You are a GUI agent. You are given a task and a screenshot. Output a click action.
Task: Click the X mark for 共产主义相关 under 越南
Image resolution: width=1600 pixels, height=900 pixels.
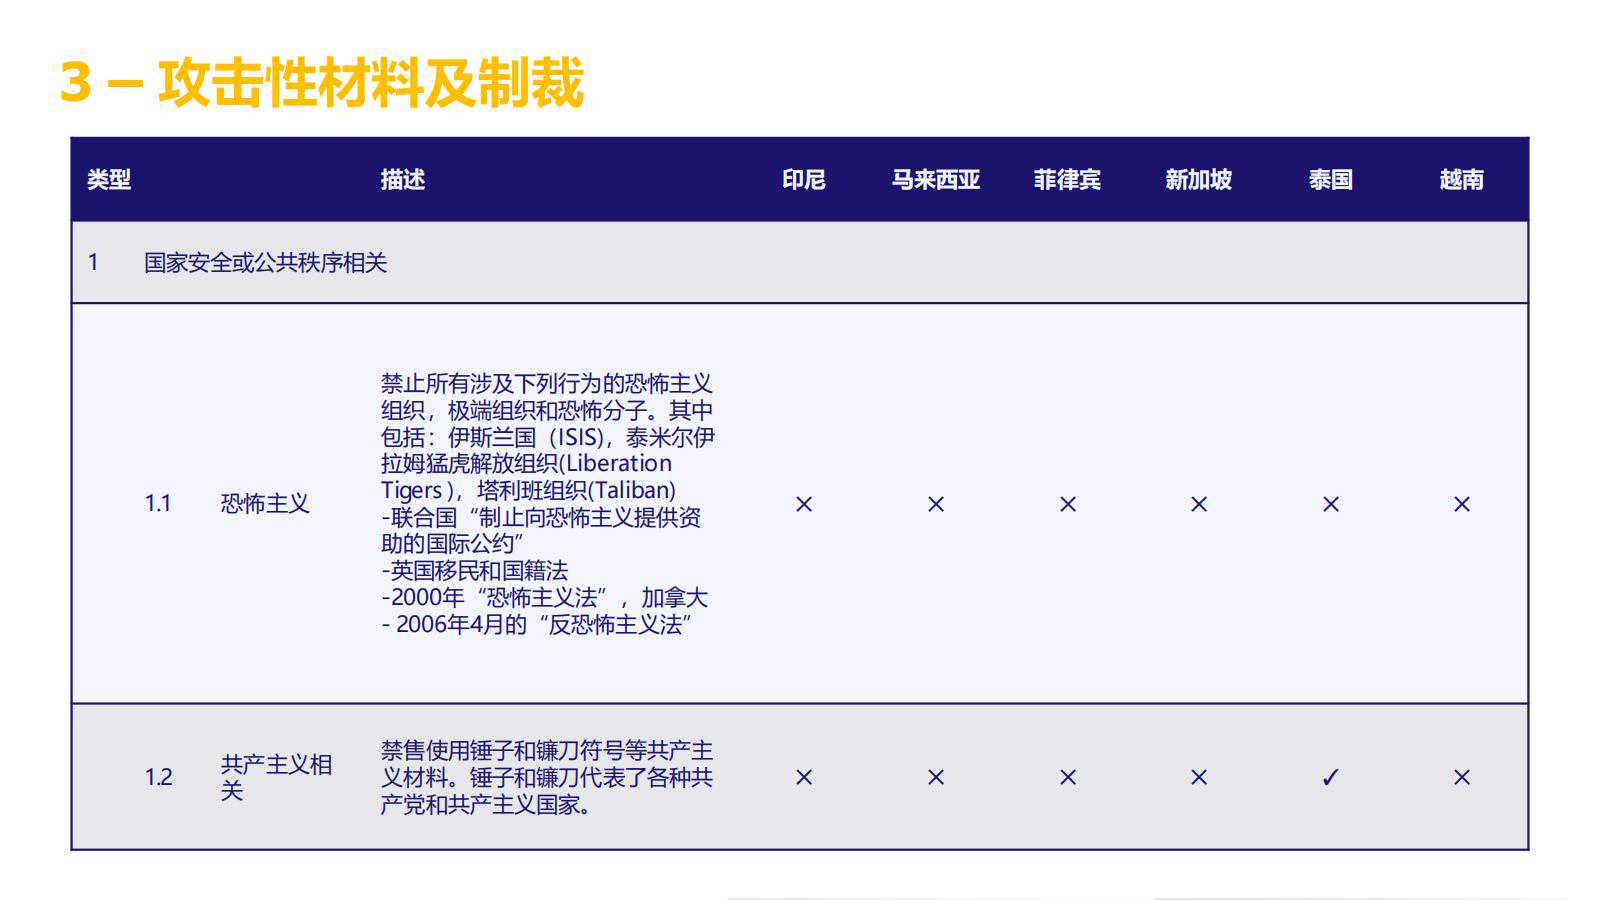[1462, 777]
